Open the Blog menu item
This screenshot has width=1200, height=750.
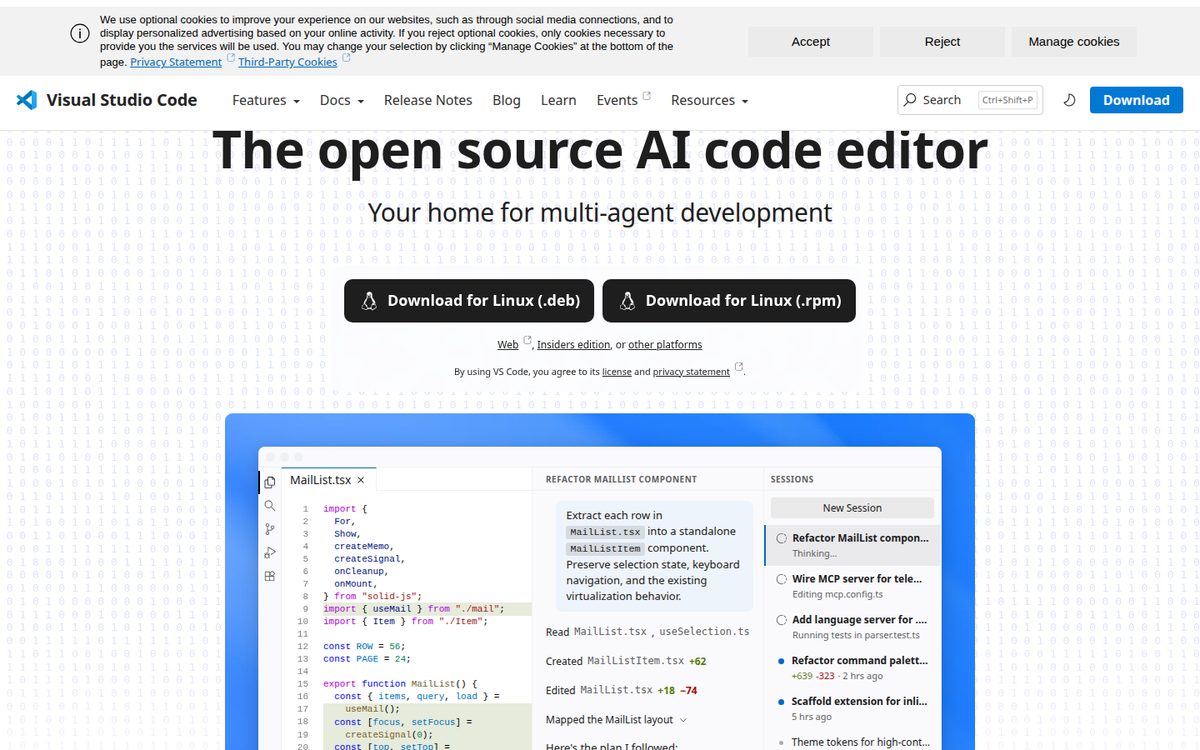[507, 100]
